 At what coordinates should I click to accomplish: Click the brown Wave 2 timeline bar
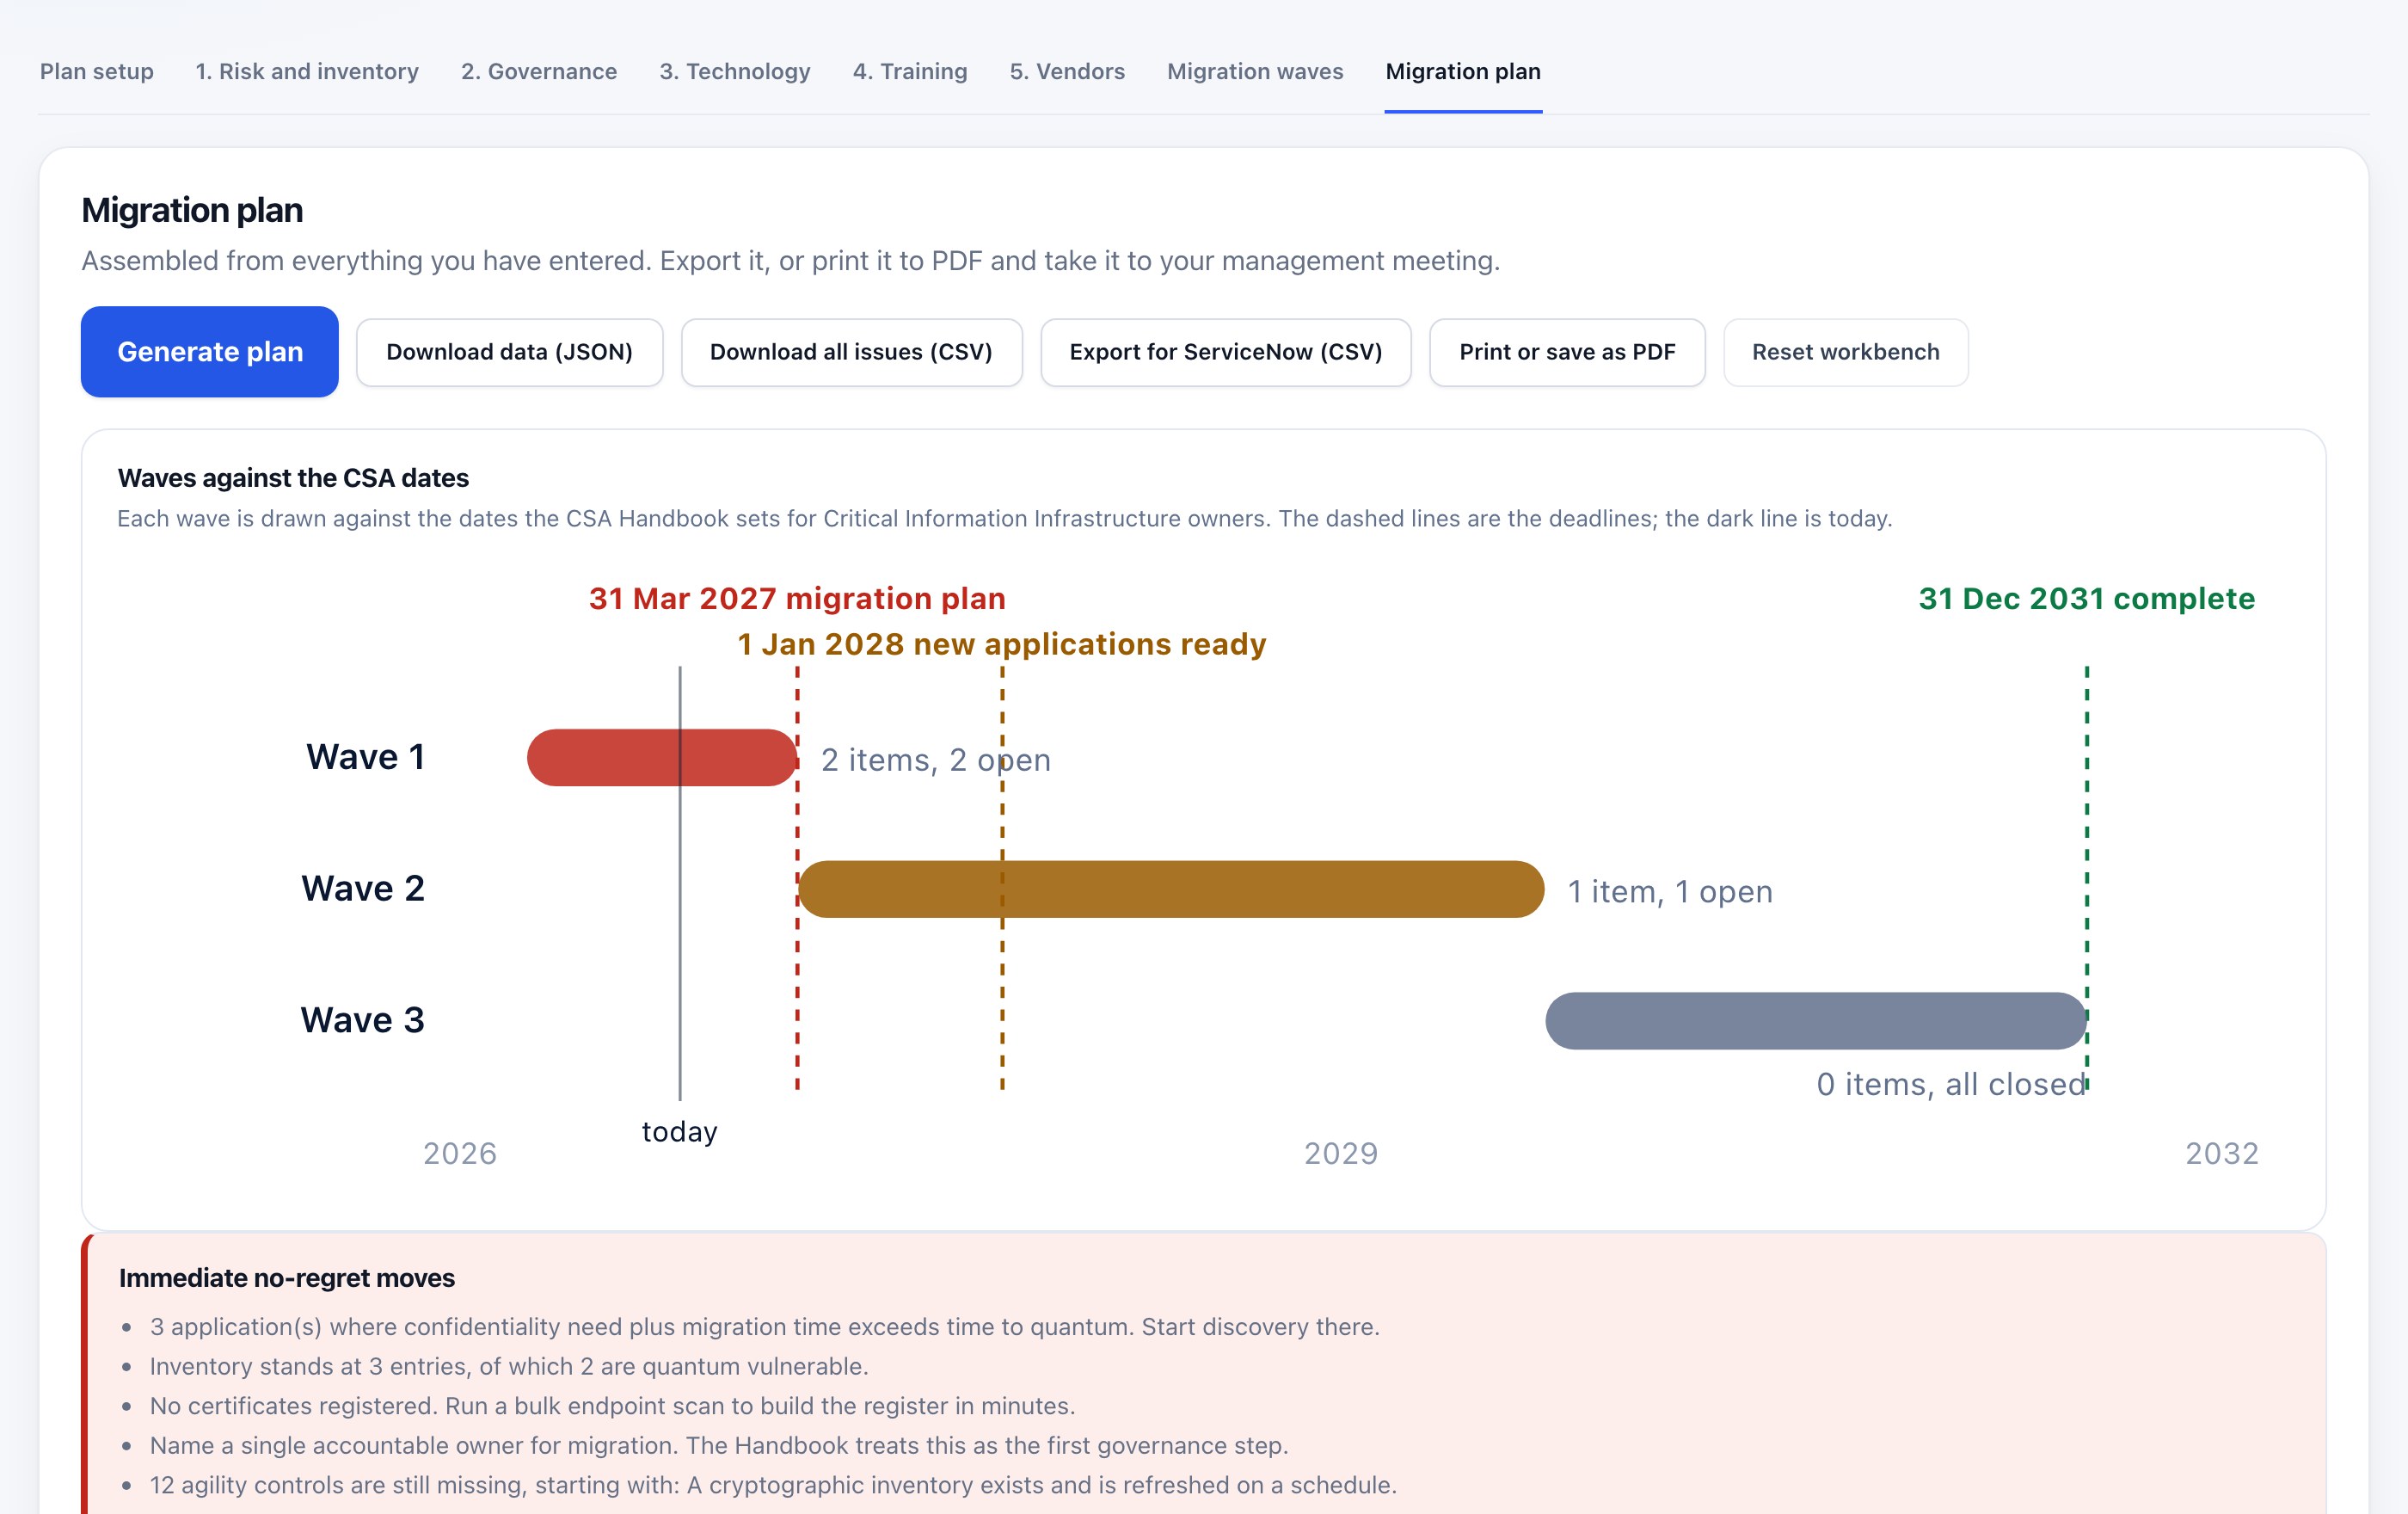pos(1171,889)
